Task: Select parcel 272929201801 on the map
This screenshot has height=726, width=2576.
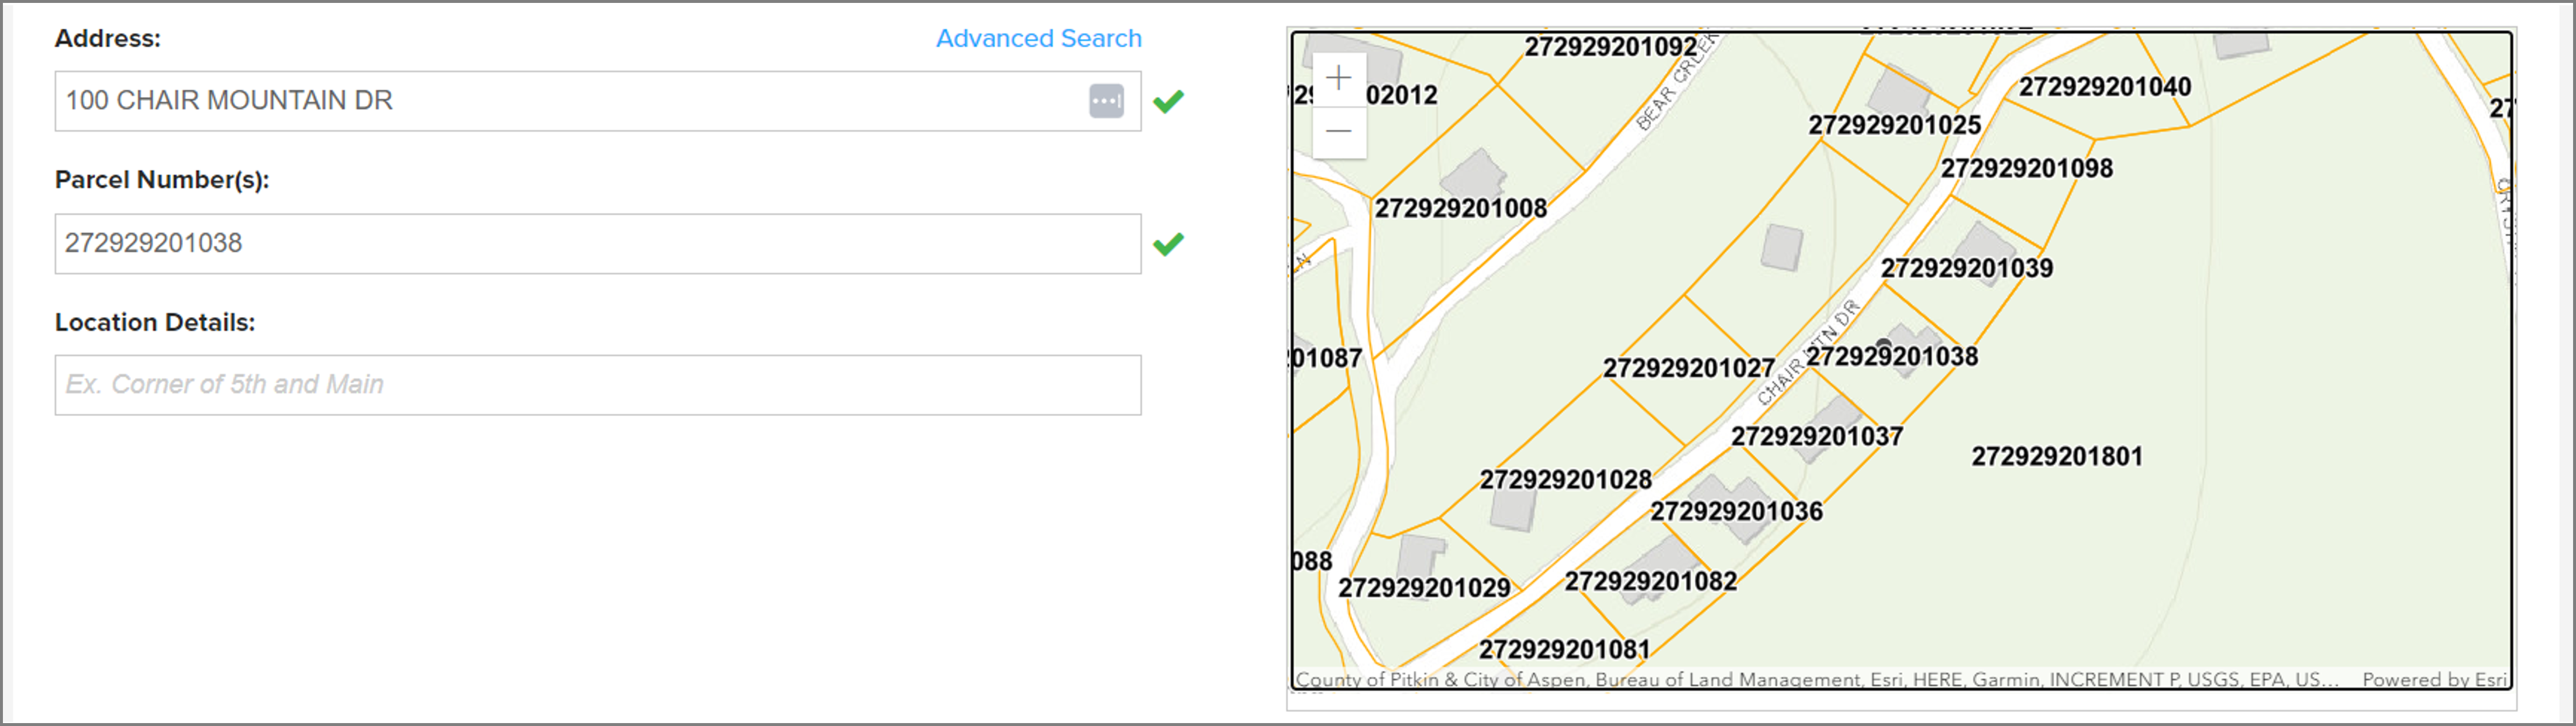Action: click(2057, 456)
